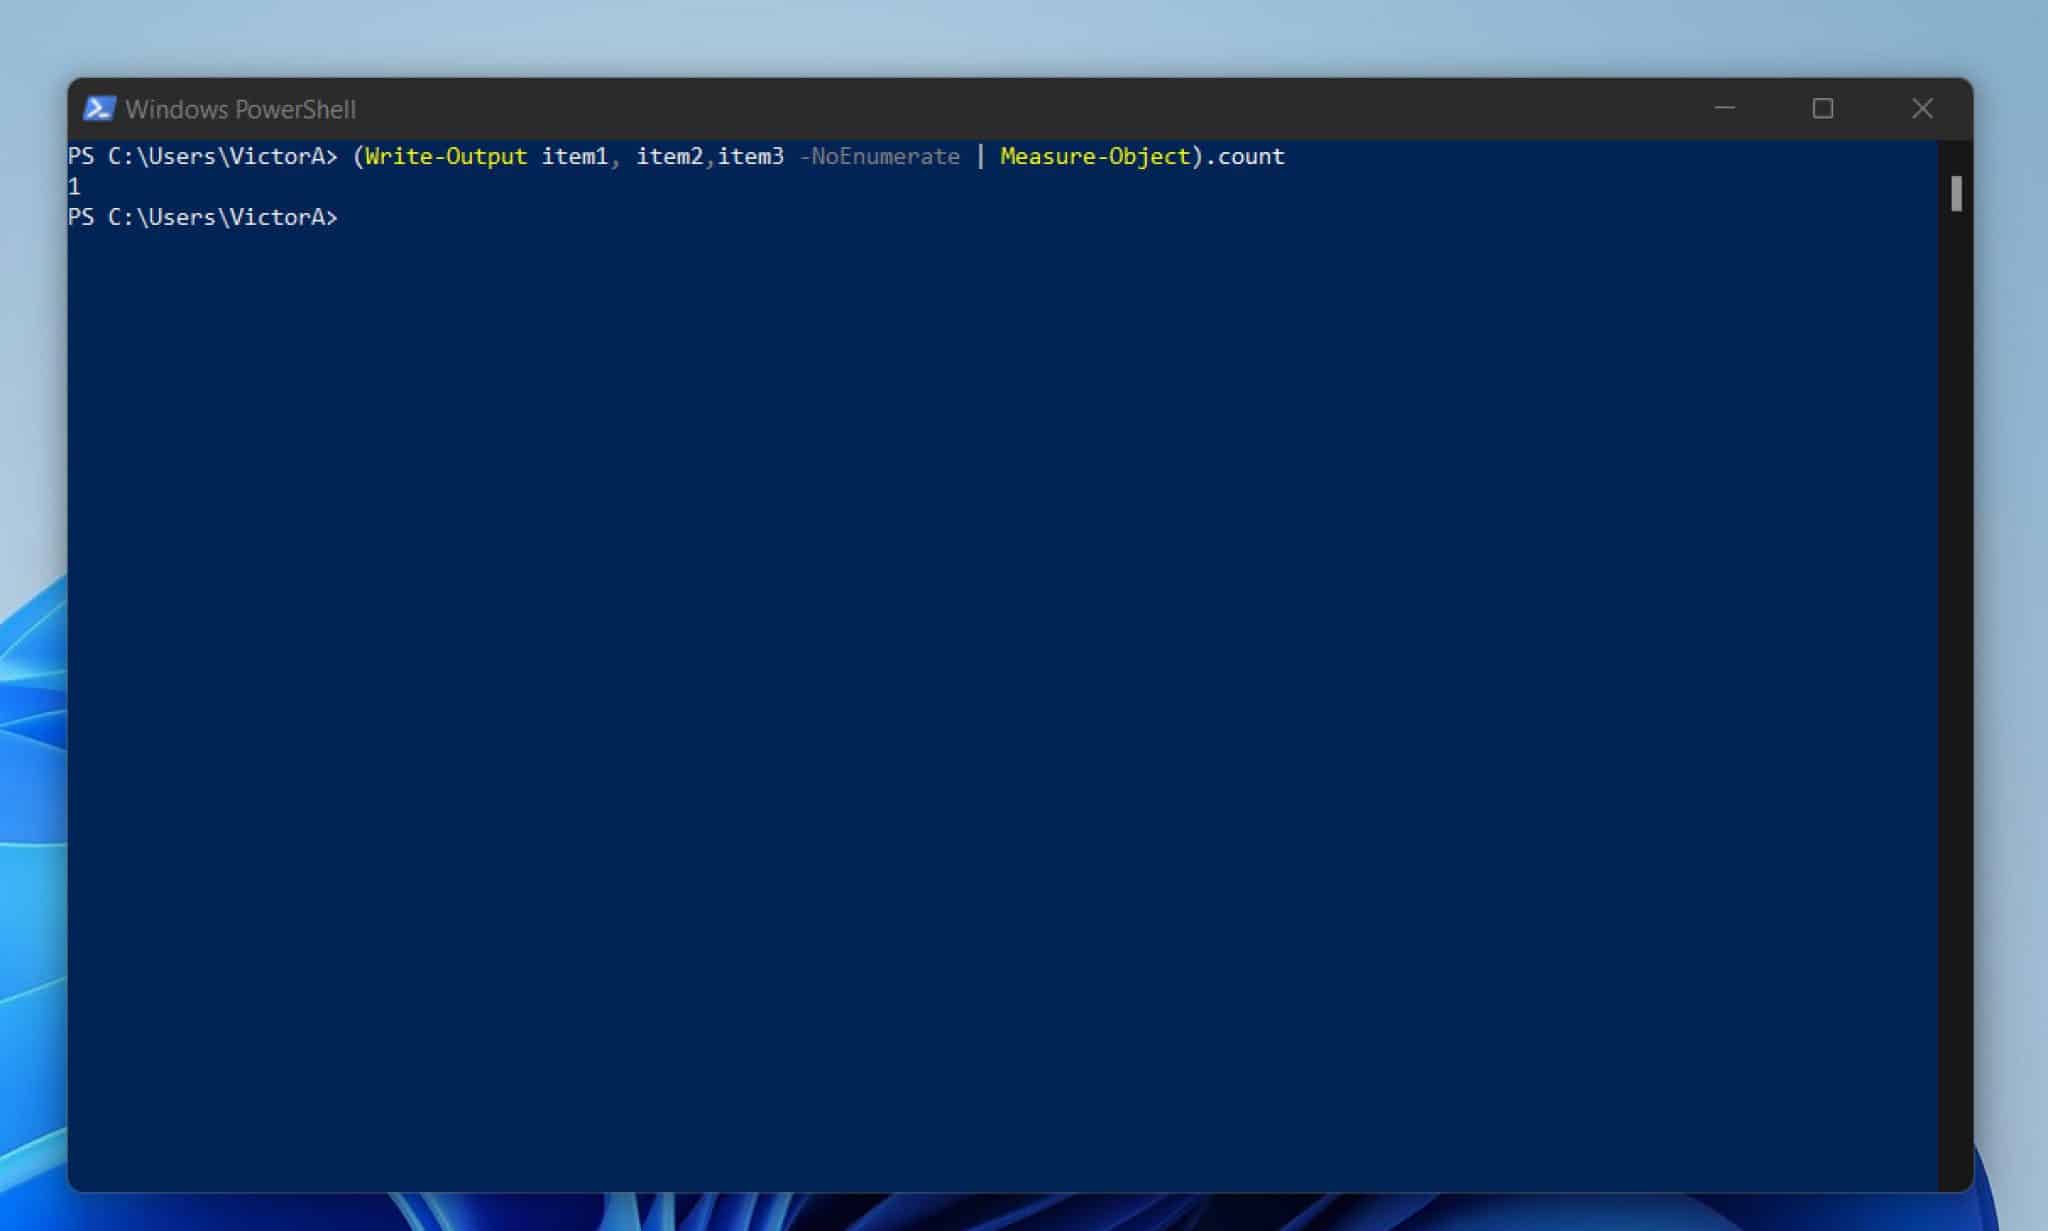Click the desktop wallpaper outside the window
The image size is (2048, 1231).
click(x=1000, y=35)
